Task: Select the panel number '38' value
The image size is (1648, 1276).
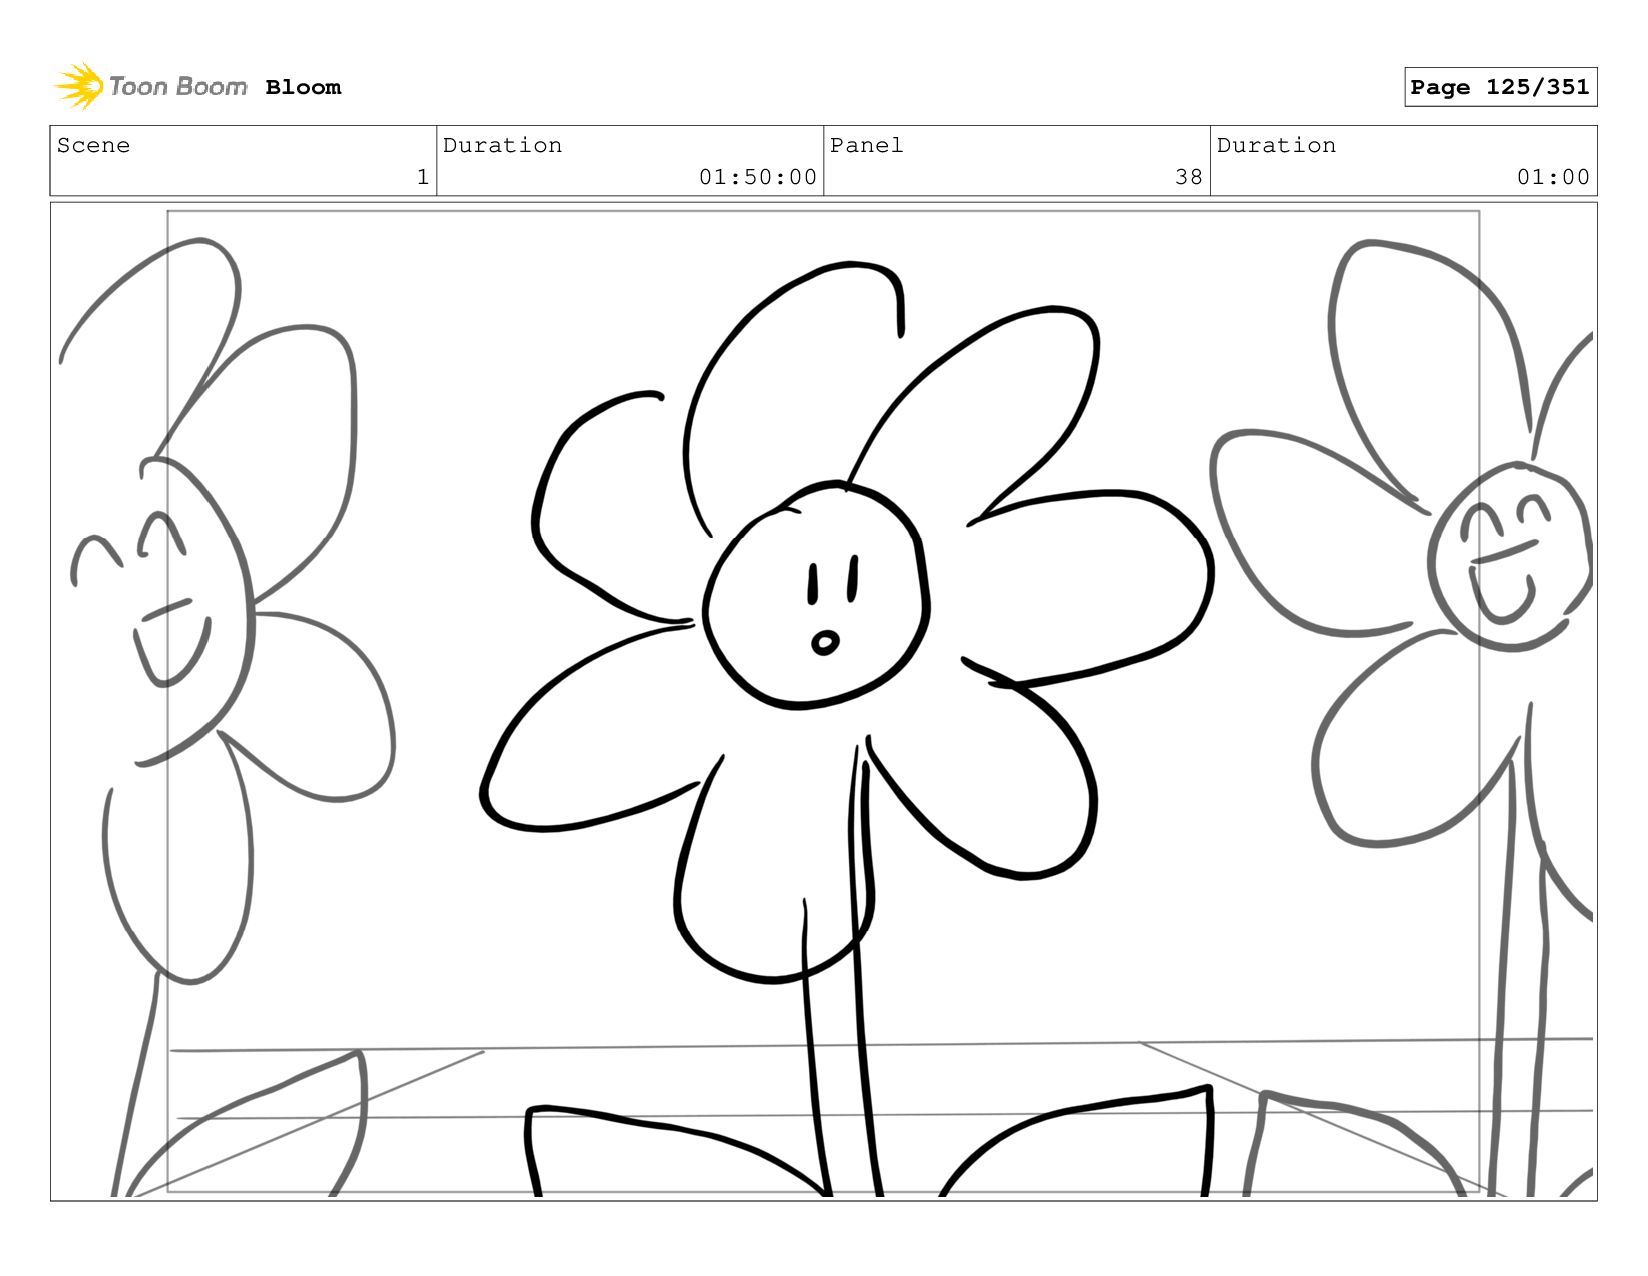Action: coord(1188,177)
